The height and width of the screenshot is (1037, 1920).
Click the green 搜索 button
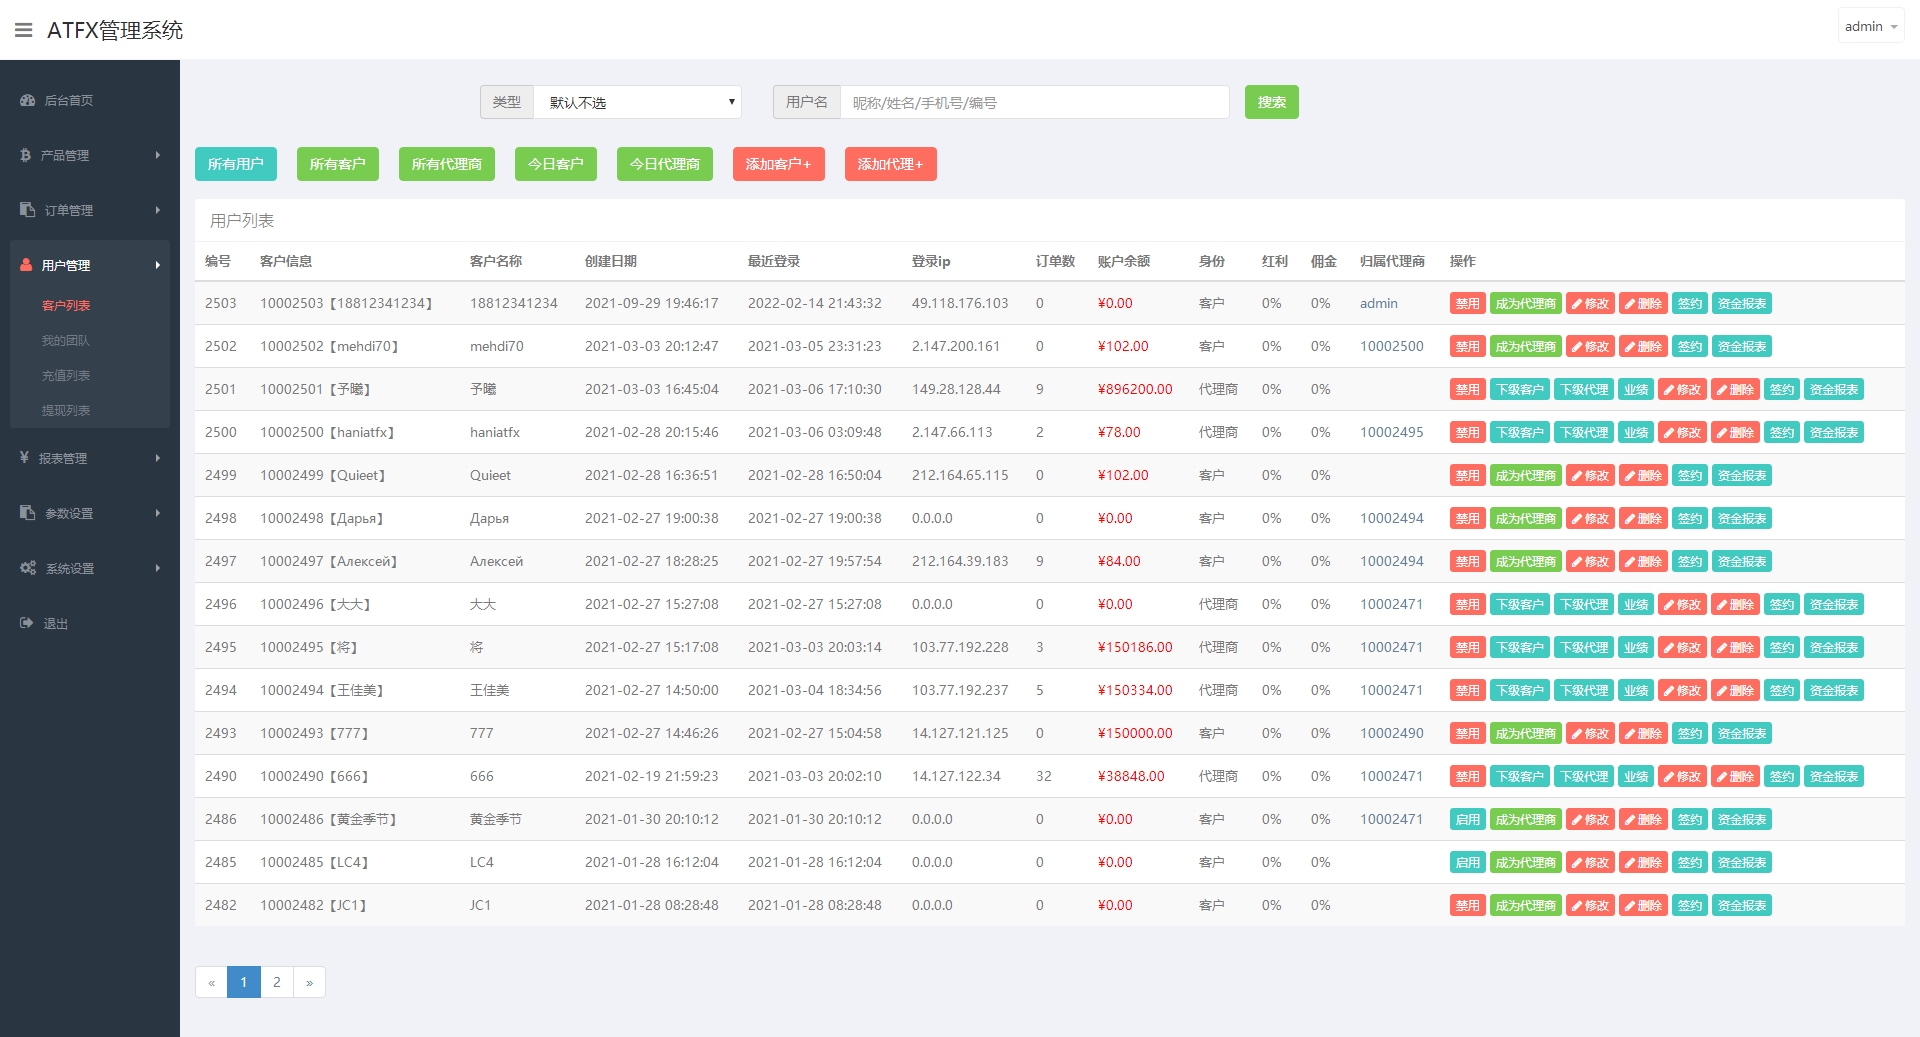click(1271, 102)
